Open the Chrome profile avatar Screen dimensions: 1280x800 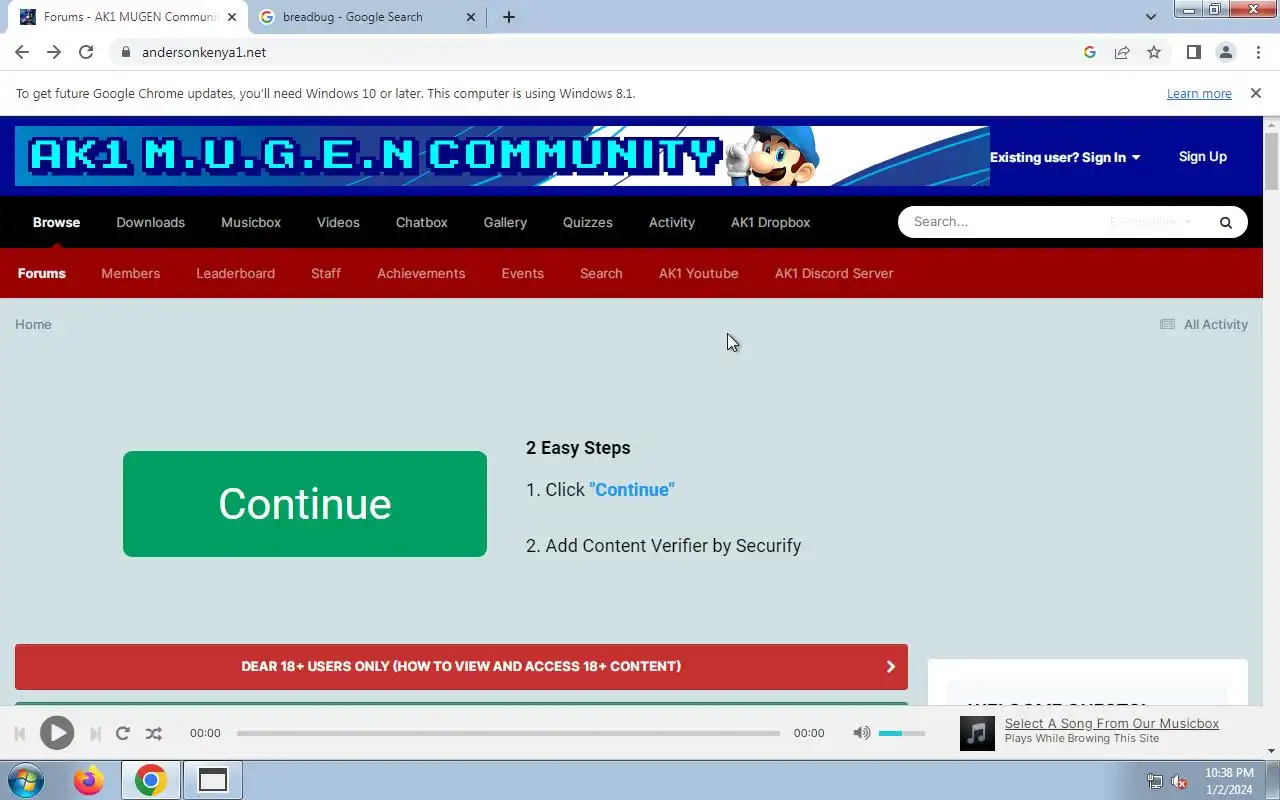[x=1225, y=52]
